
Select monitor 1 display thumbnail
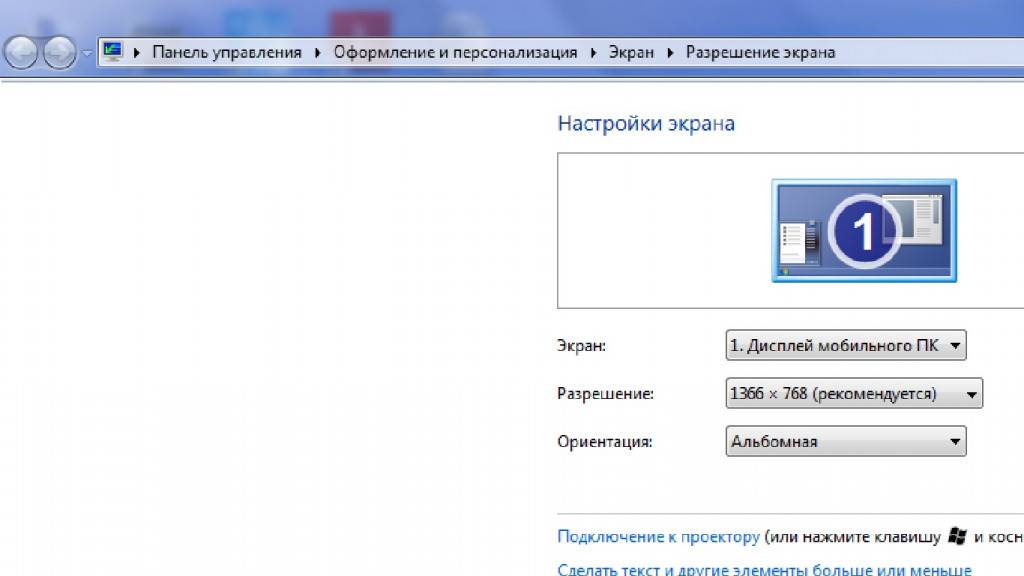(864, 231)
